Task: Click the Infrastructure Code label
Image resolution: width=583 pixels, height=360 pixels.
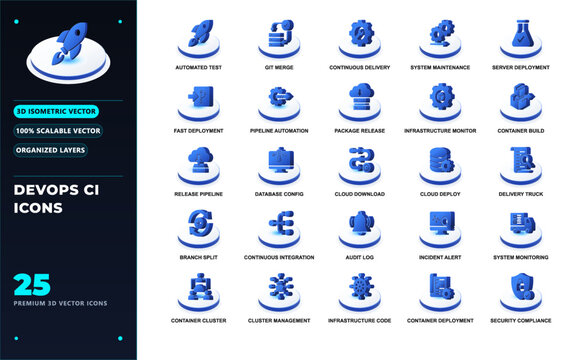Action: (360, 320)
